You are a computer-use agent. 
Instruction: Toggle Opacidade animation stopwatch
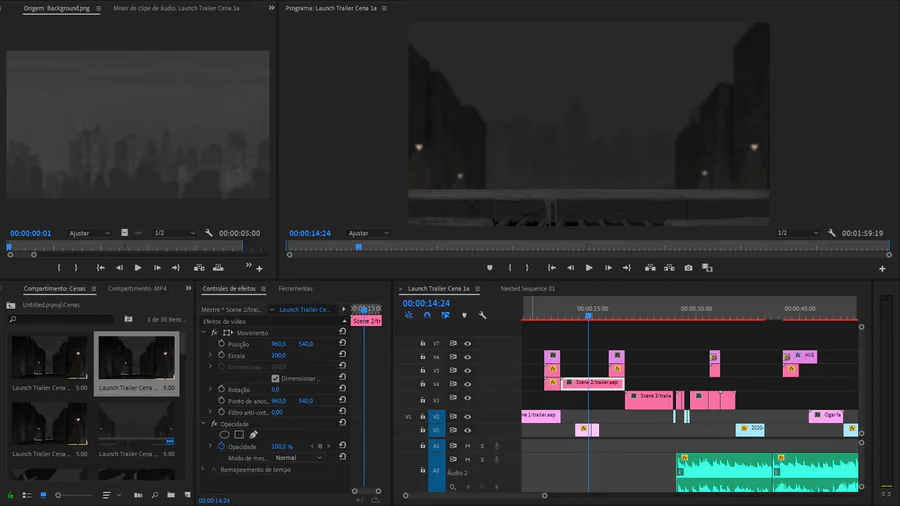tap(222, 446)
